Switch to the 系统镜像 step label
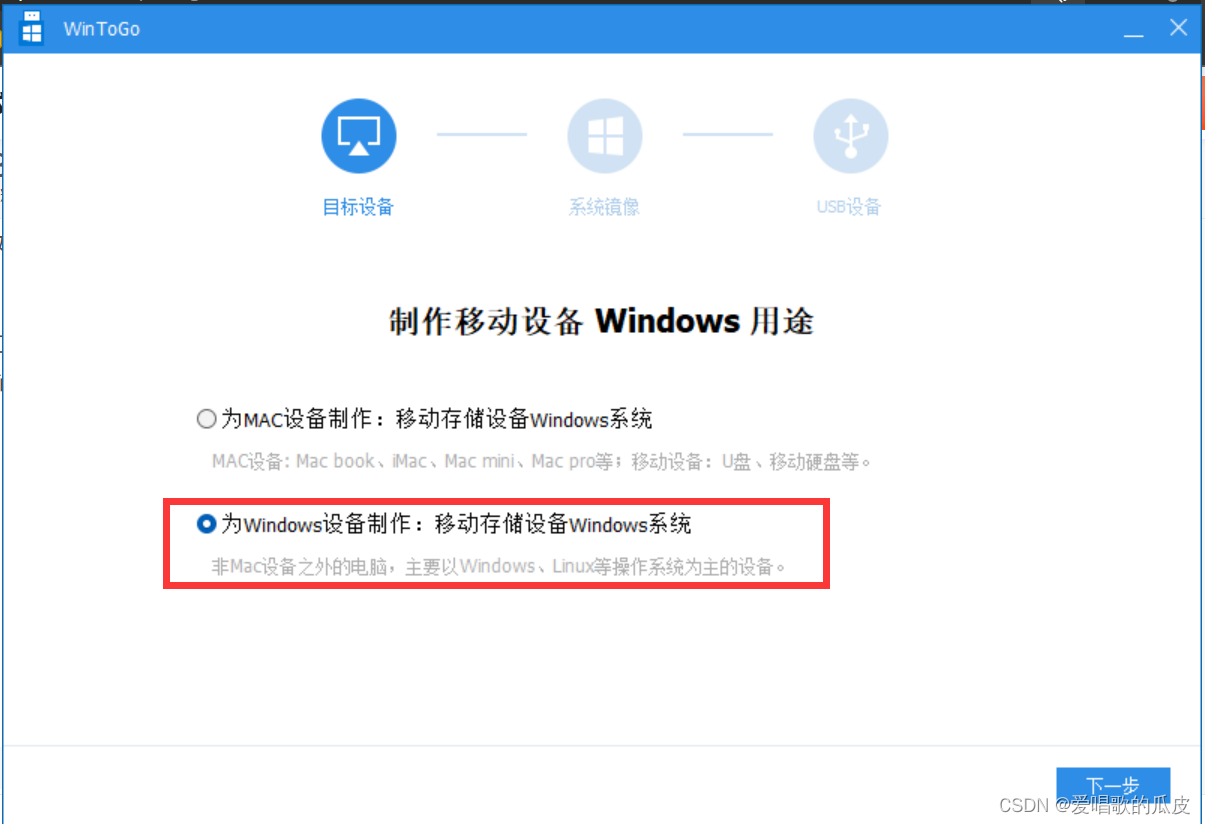The width and height of the screenshot is (1205, 824). click(x=604, y=207)
